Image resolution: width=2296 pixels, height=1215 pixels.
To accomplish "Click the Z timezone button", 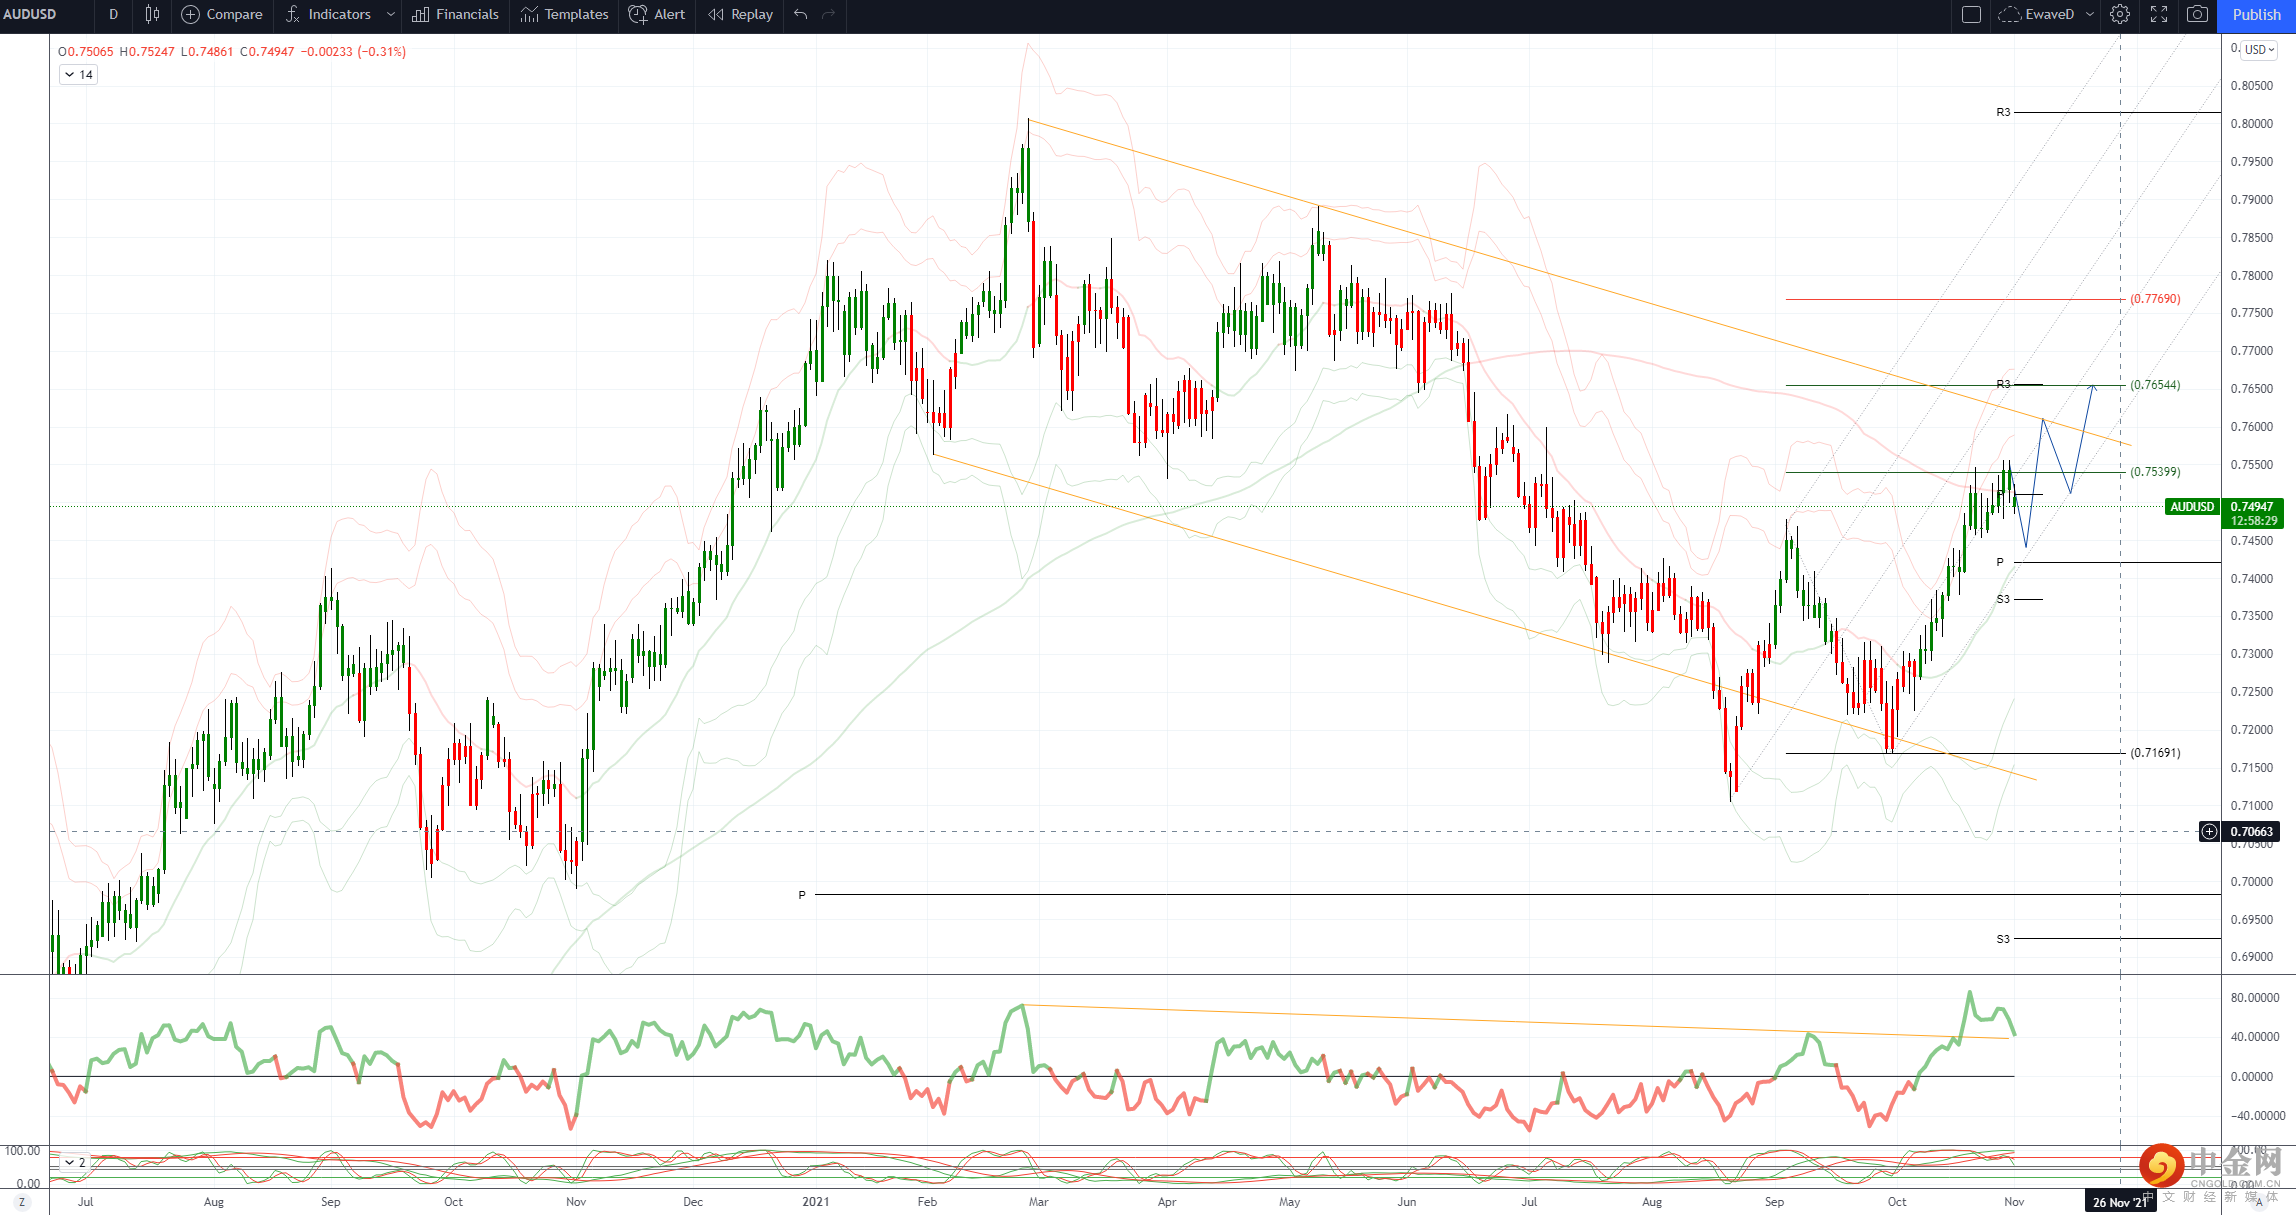I will pos(22,1201).
